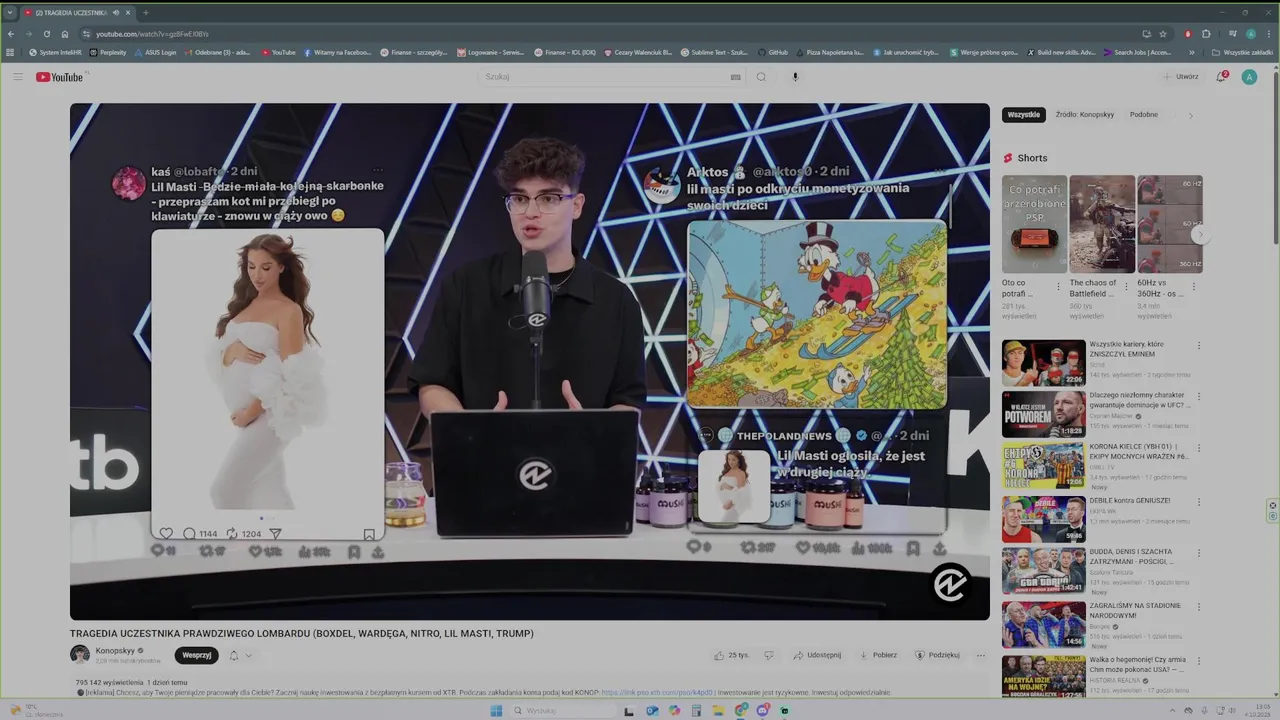The height and width of the screenshot is (720, 1280).
Task: Reload the page with the refresh icon
Action: pyautogui.click(x=46, y=34)
